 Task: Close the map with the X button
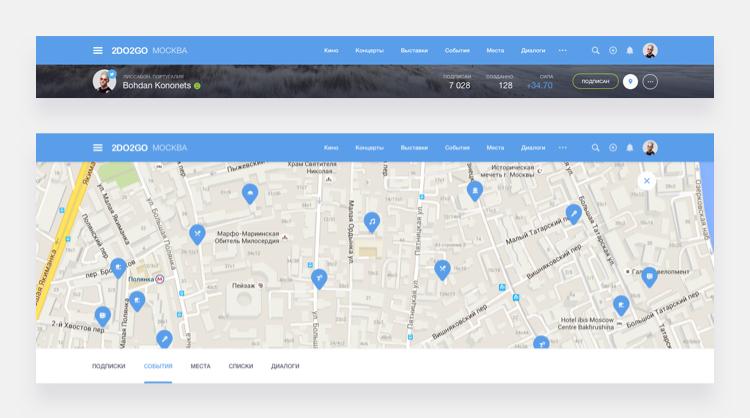pyautogui.click(x=647, y=181)
